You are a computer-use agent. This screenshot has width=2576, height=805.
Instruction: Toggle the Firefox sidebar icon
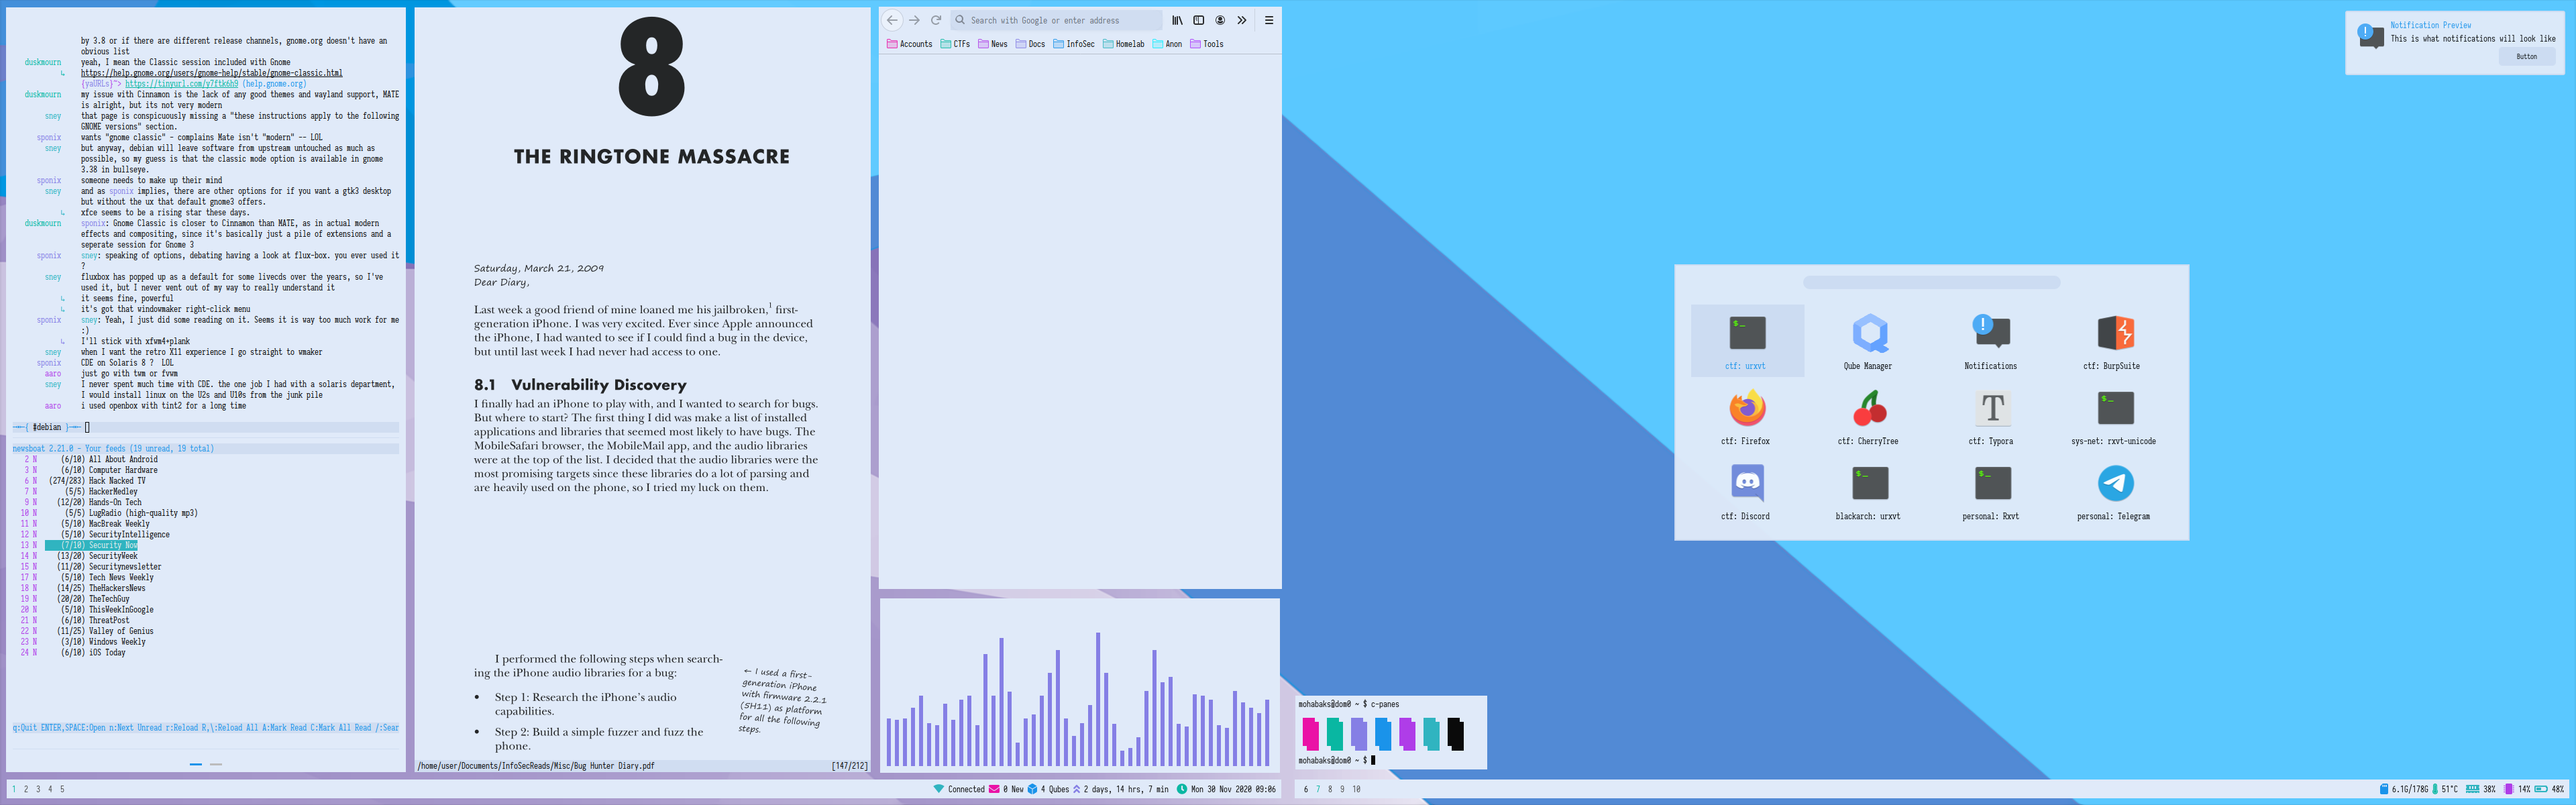click(1198, 20)
